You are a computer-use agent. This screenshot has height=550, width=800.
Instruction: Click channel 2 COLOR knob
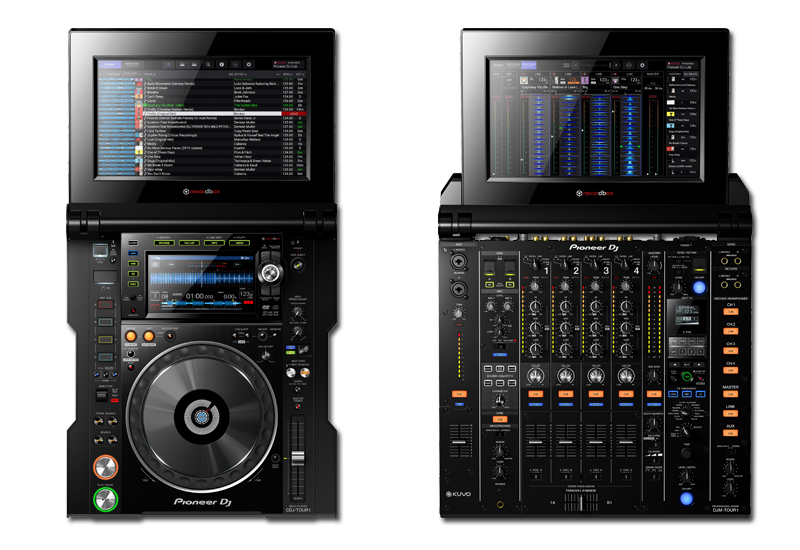(565, 376)
